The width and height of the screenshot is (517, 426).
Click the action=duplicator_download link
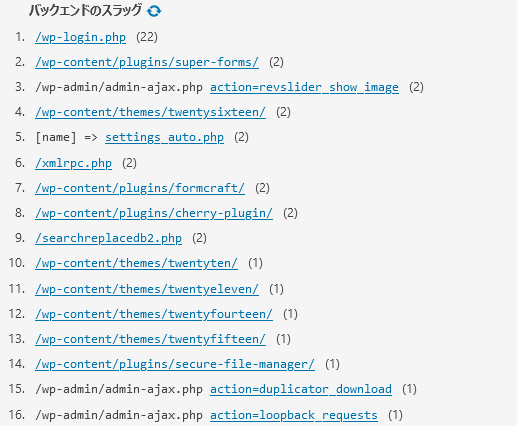tap(301, 389)
